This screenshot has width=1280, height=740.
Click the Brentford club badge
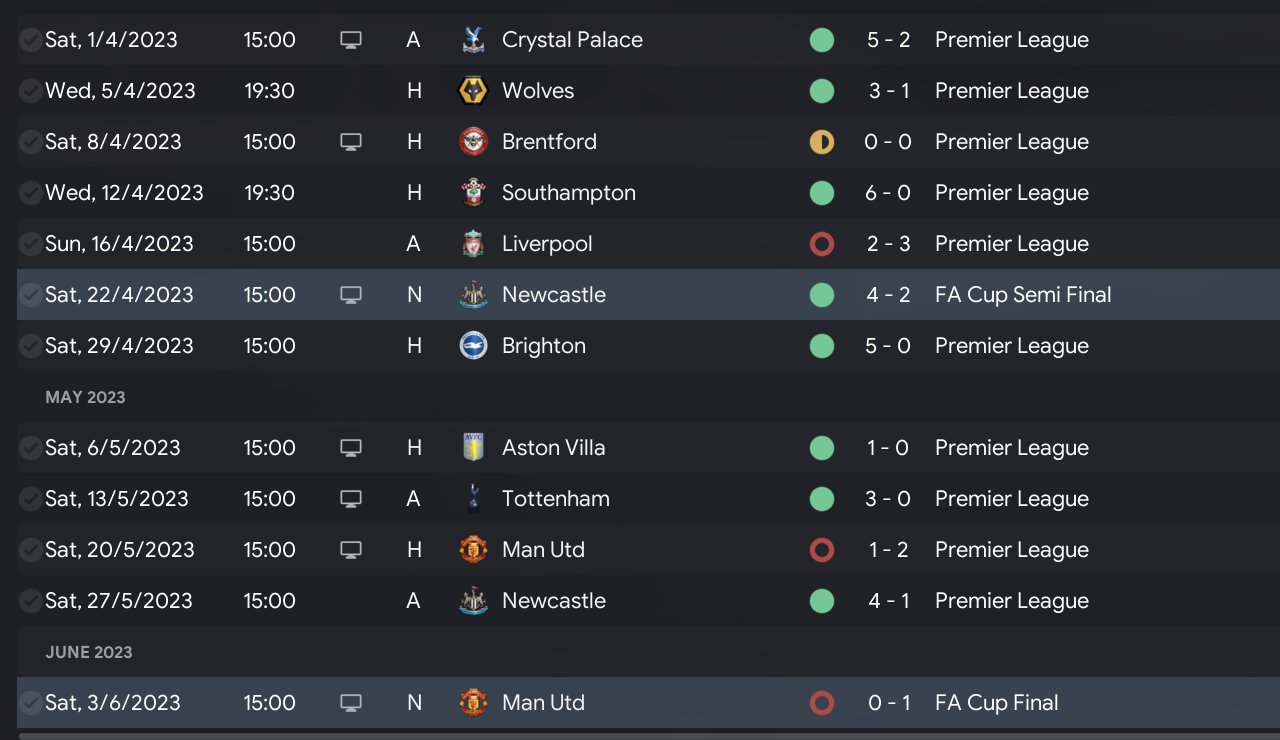473,142
